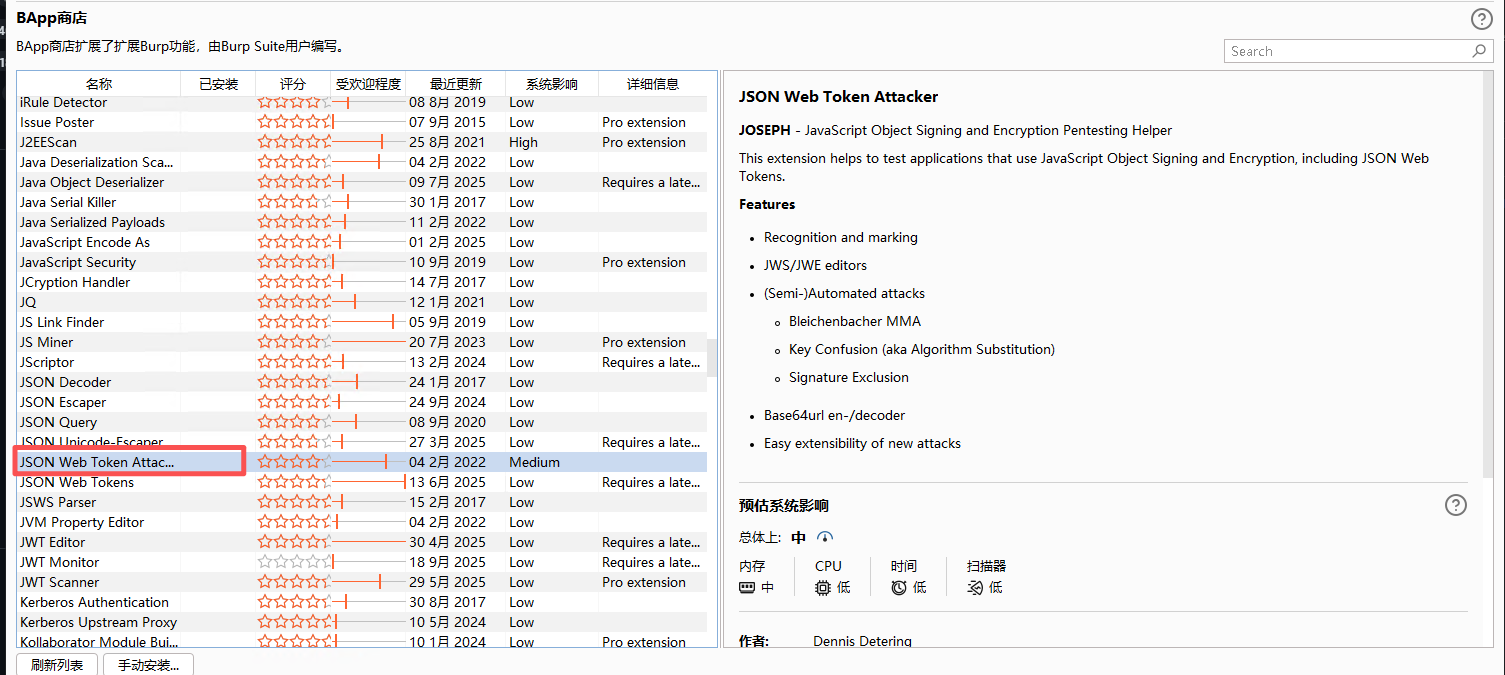This screenshot has height=675, width=1505.
Task: Select JWT Scanner extension
Action: point(362,582)
